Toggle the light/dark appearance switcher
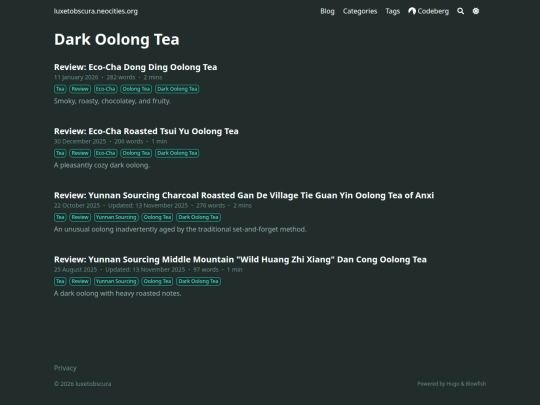 click(476, 11)
